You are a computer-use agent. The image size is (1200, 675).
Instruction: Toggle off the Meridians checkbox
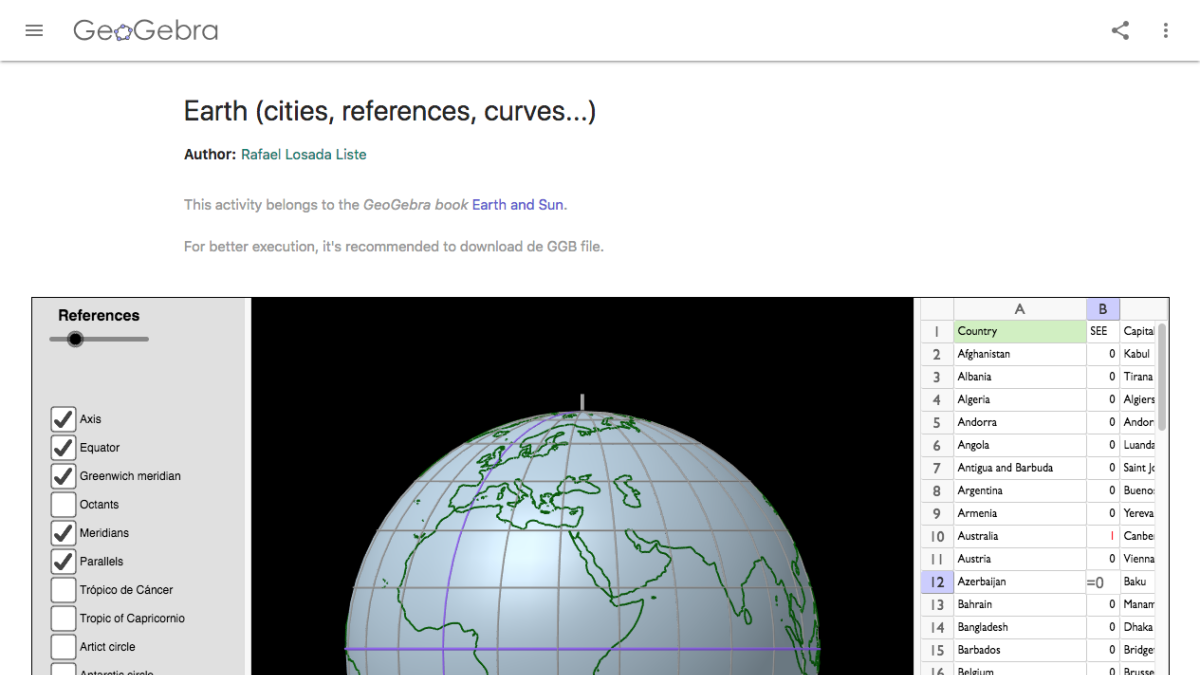(x=62, y=532)
